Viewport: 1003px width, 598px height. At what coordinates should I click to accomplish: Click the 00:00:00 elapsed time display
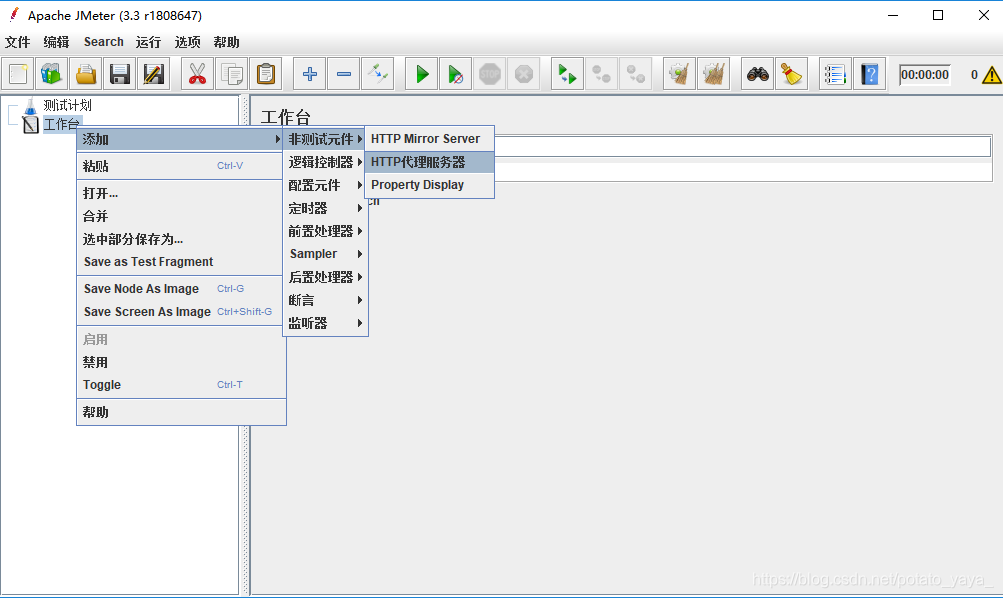point(925,75)
